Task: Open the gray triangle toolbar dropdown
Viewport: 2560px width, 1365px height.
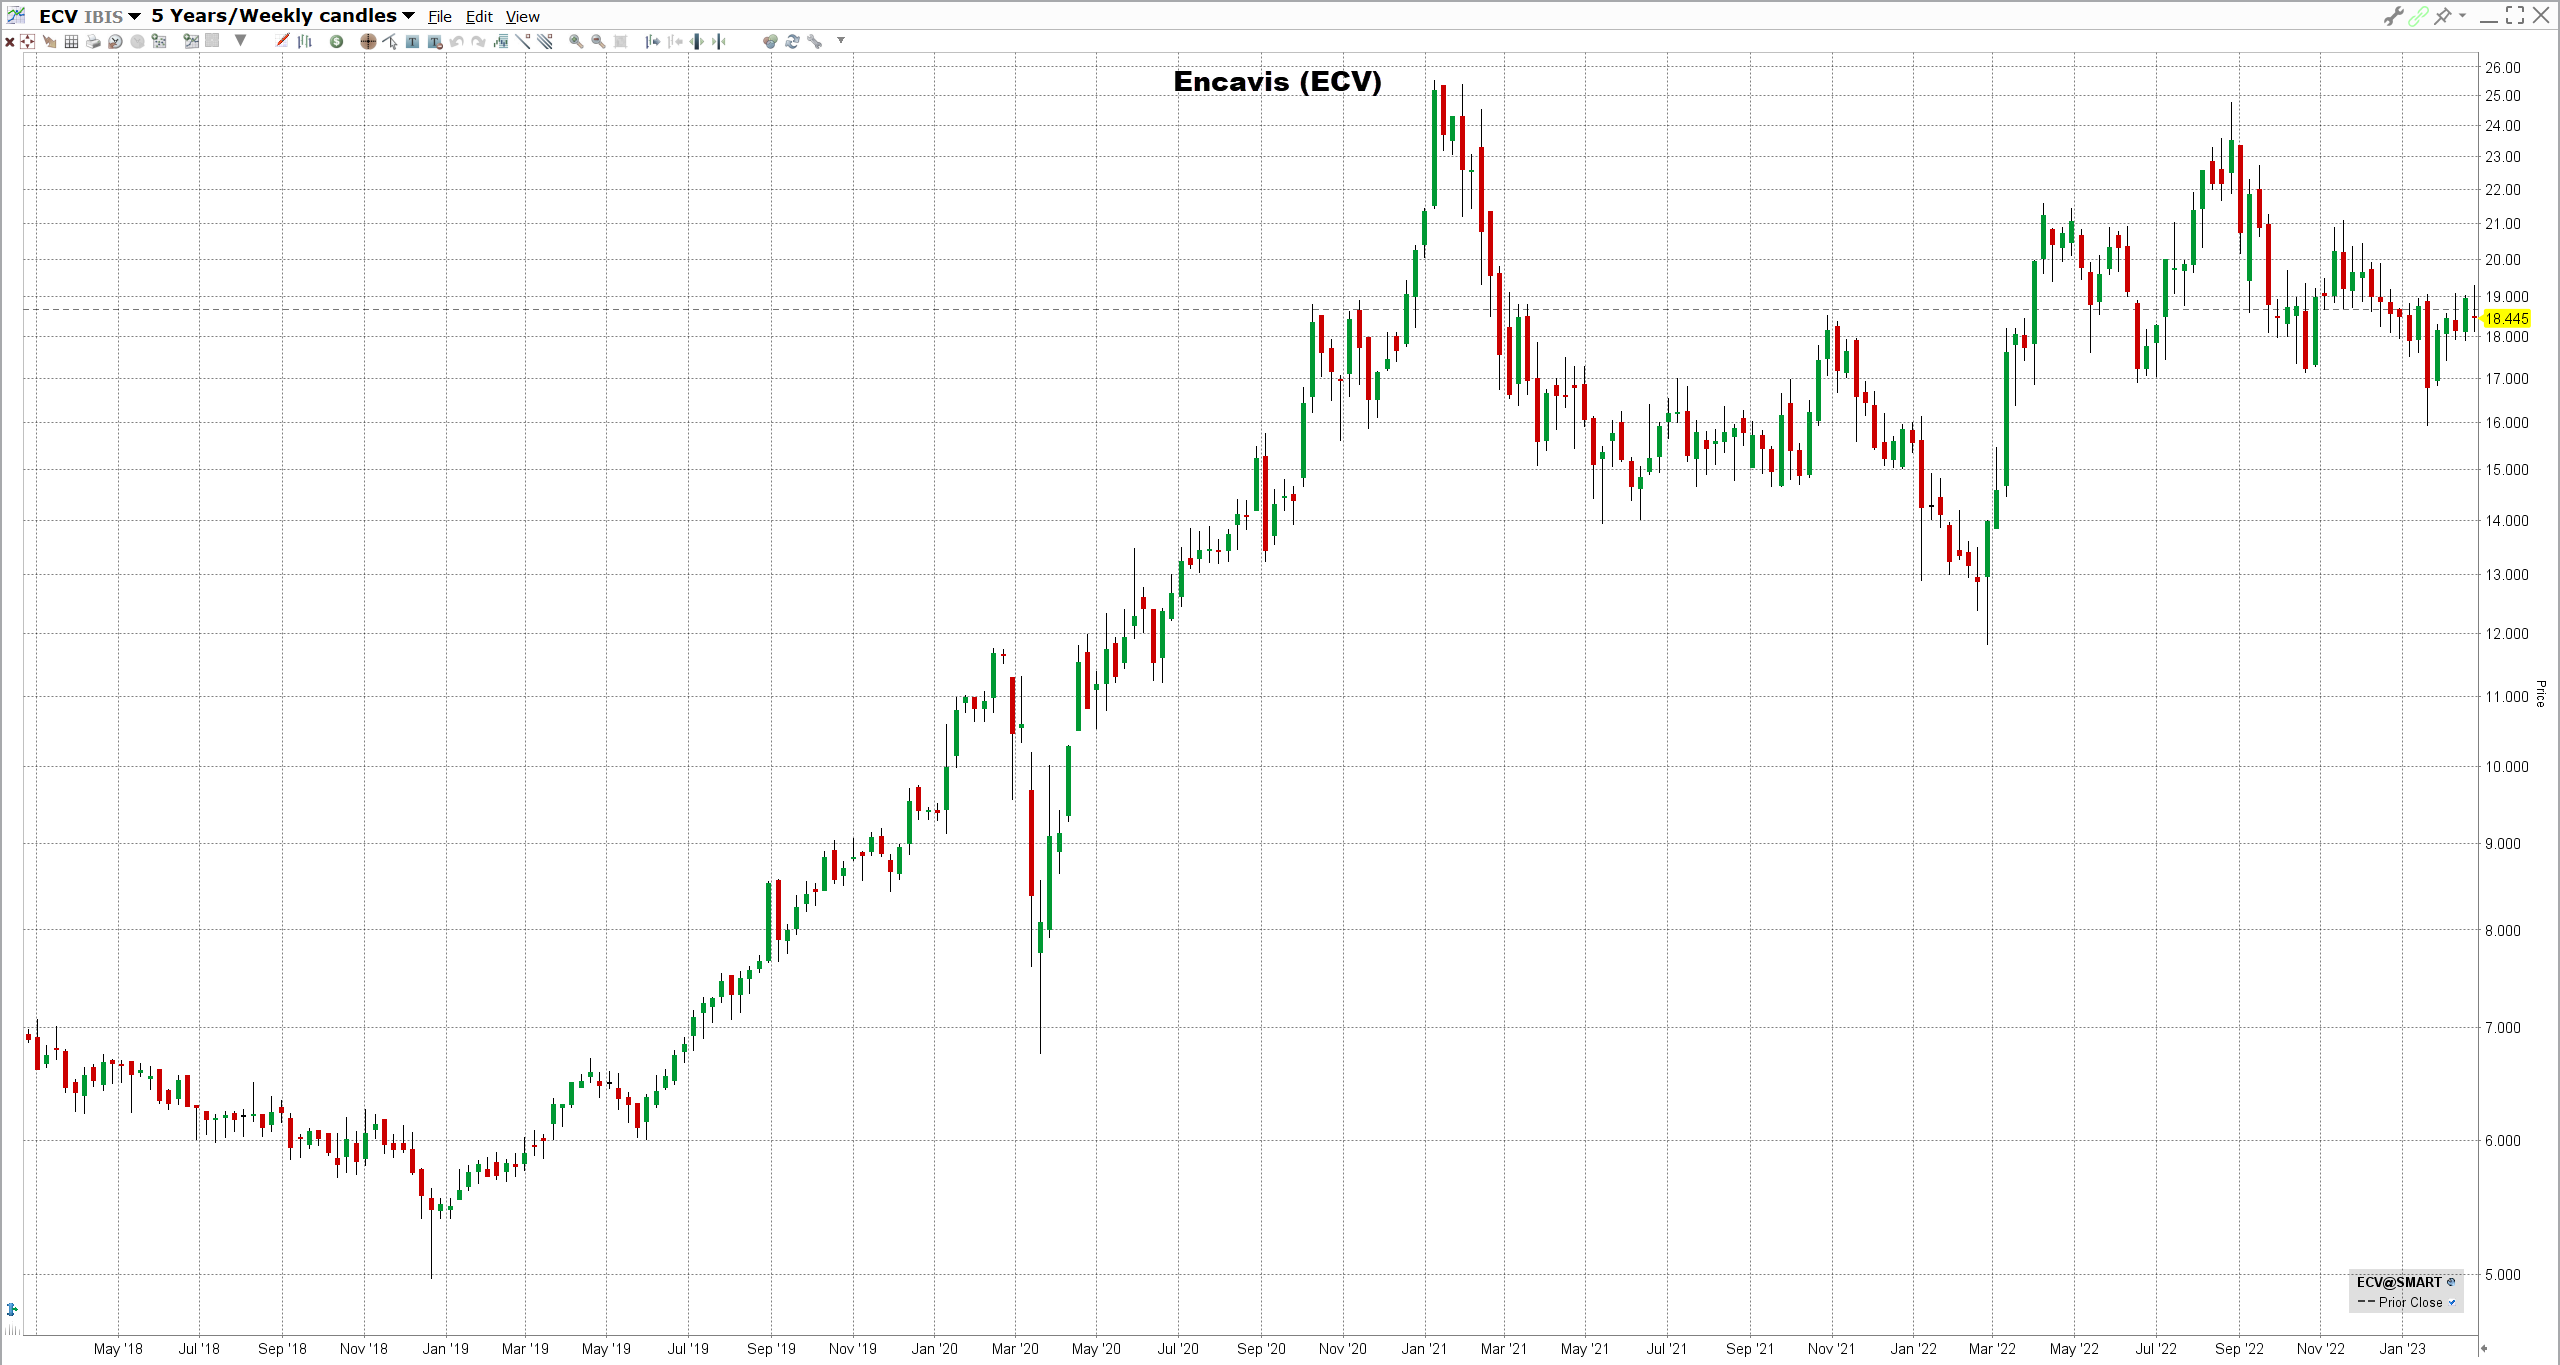Action: [x=240, y=40]
